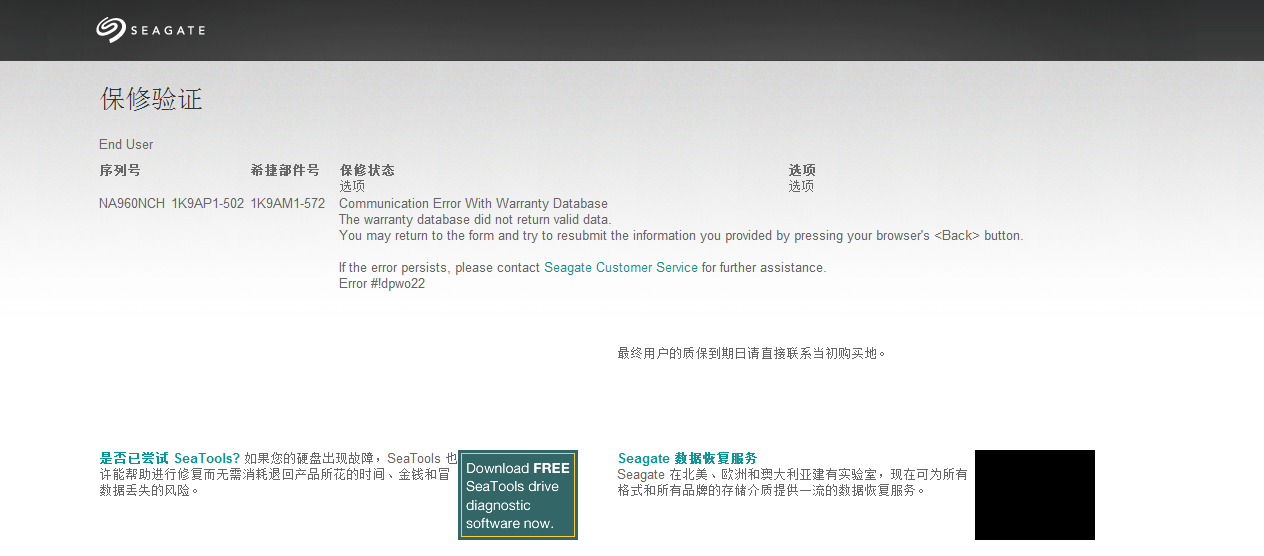Click the Download FREE SeaTools banner
The height and width of the screenshot is (556, 1264).
[x=518, y=495]
